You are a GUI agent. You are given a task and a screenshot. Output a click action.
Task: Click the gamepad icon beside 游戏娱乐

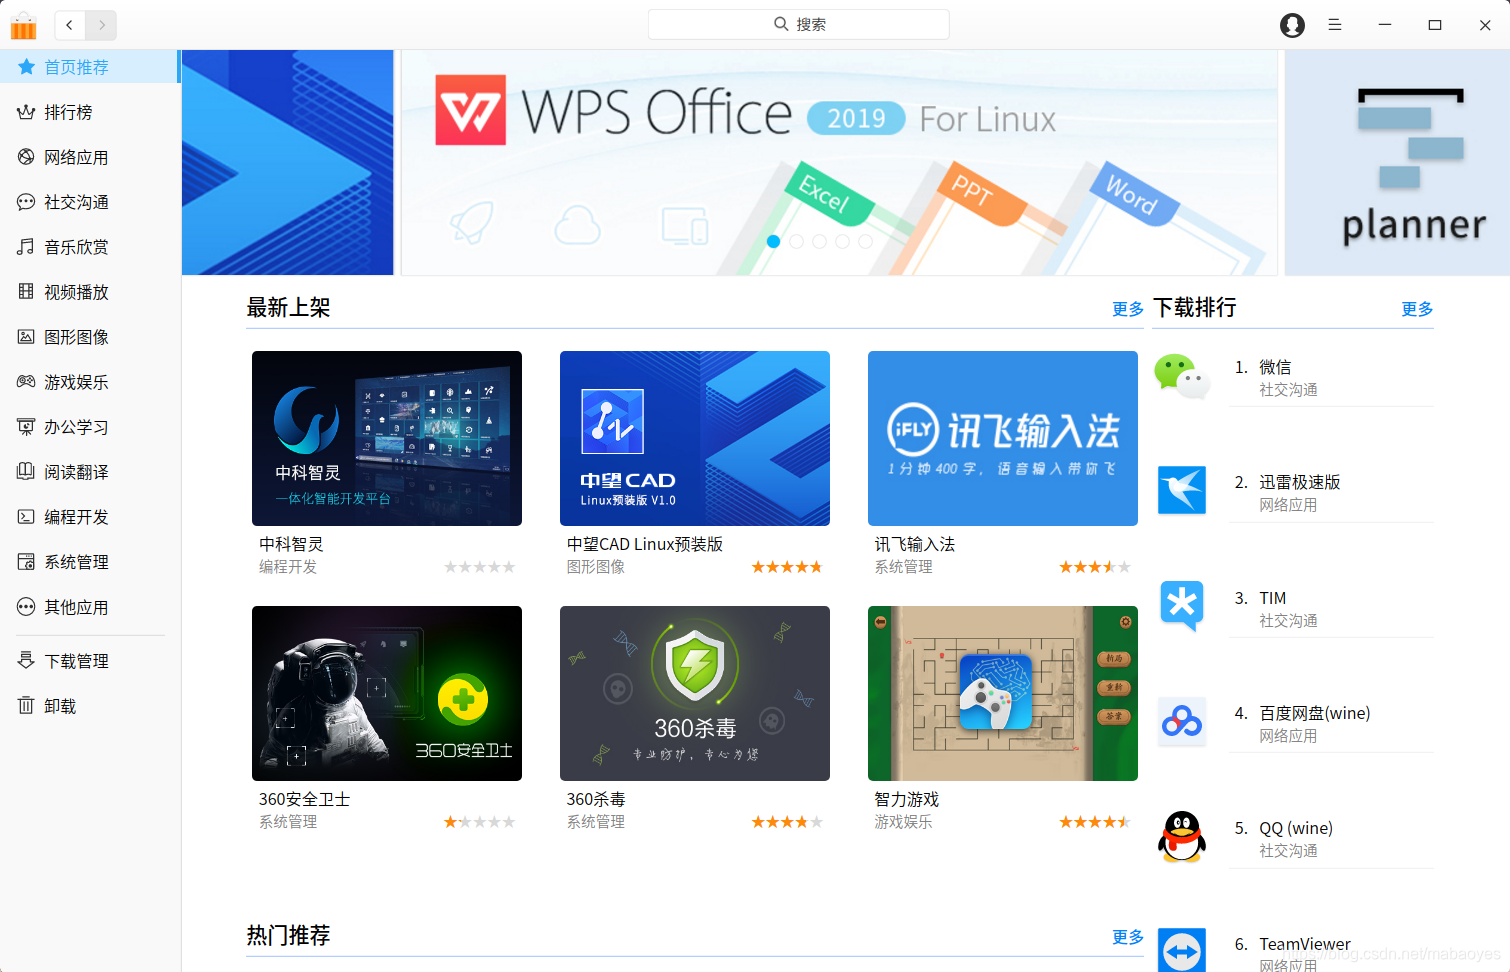26,382
